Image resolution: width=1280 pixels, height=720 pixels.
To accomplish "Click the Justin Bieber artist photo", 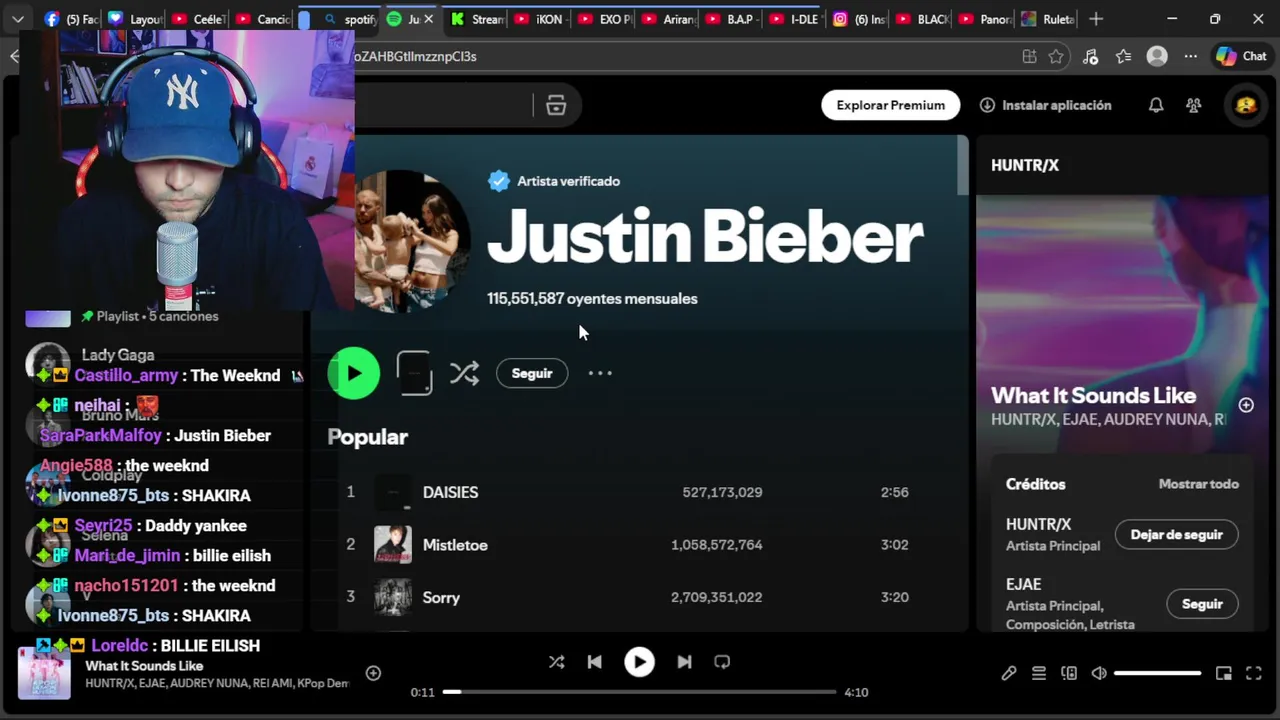I will point(412,240).
